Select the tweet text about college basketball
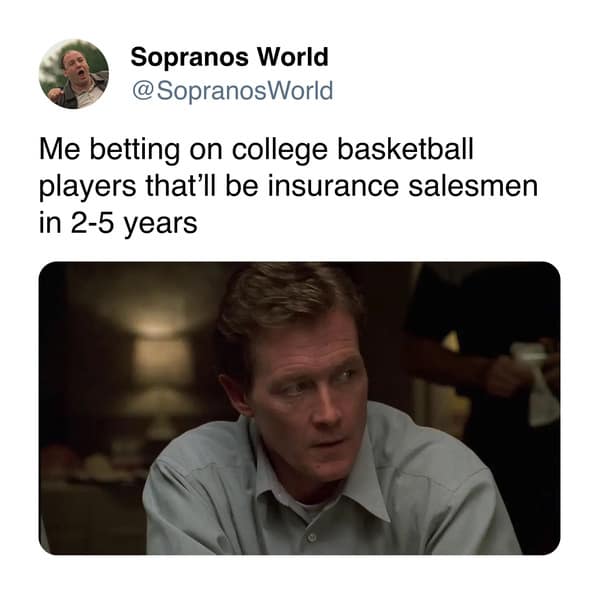Screen dimensions: 599x594 coord(288,186)
